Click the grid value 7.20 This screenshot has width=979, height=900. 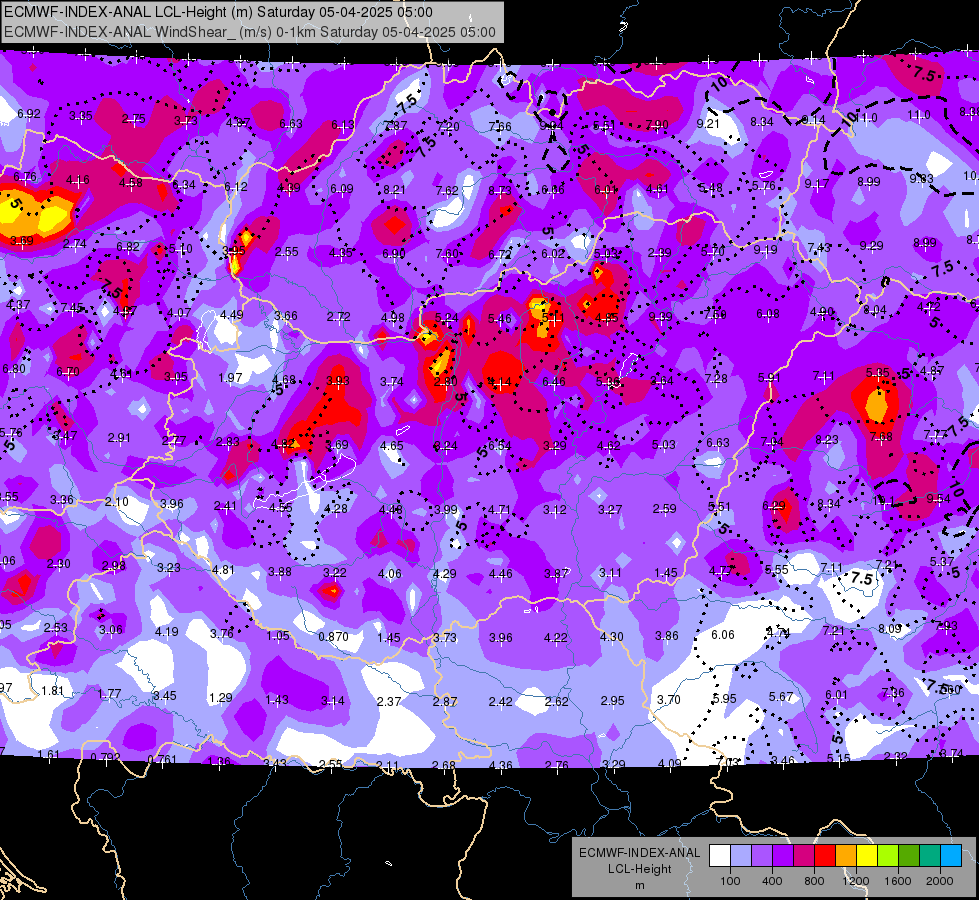(448, 127)
